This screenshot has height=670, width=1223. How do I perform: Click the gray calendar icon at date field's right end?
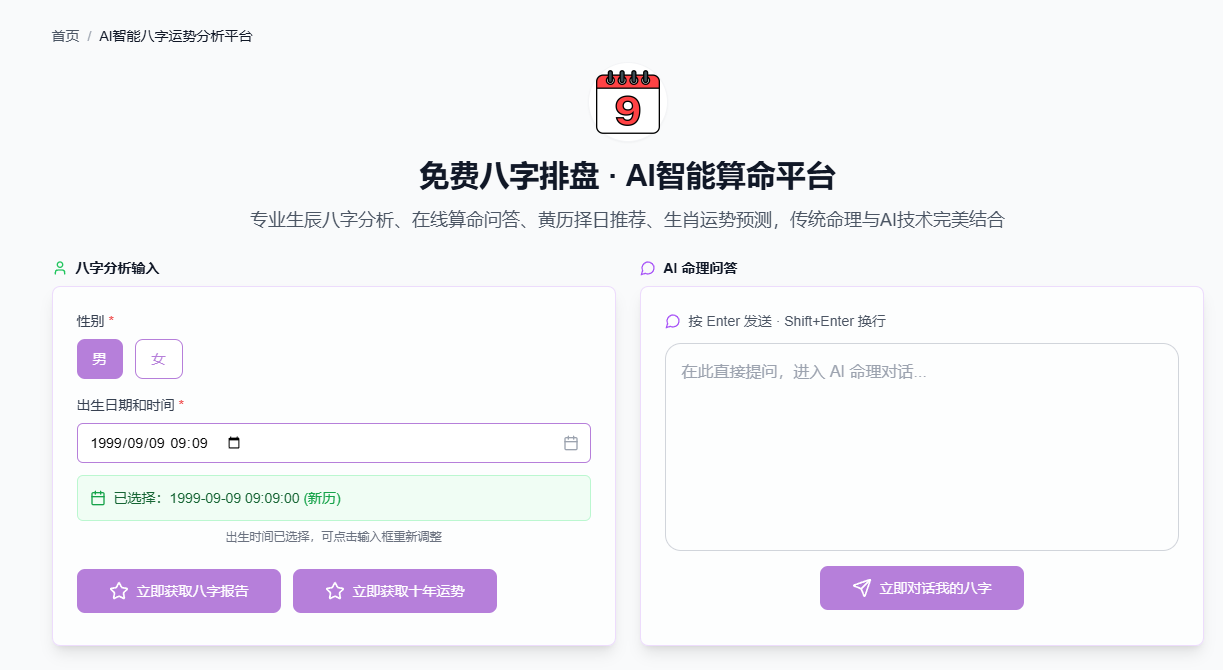tap(571, 443)
